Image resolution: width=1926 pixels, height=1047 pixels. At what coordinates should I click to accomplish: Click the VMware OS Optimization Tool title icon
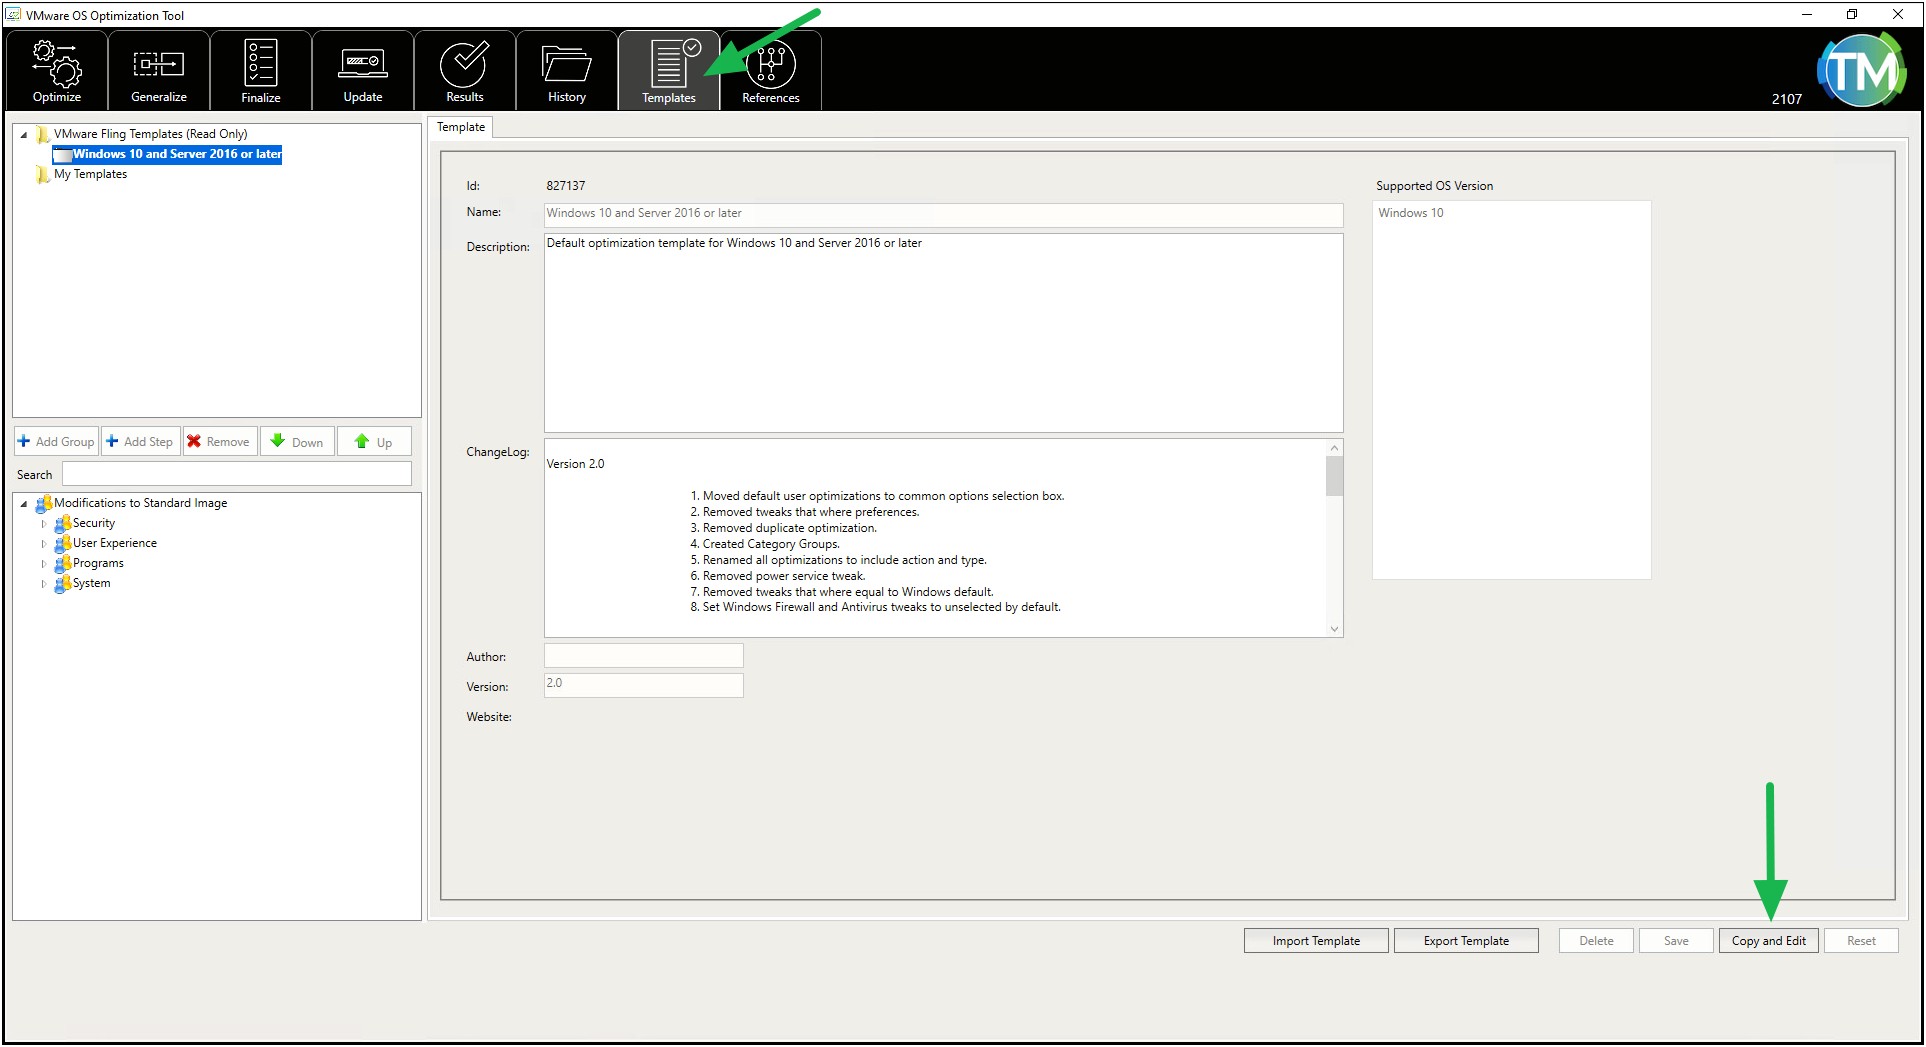(13, 15)
